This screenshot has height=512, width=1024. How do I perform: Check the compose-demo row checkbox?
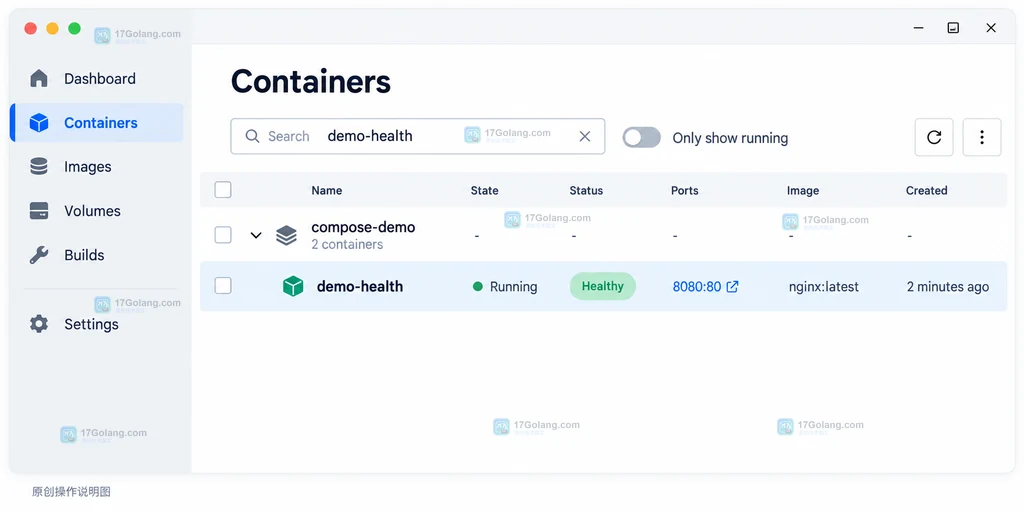pyautogui.click(x=223, y=235)
